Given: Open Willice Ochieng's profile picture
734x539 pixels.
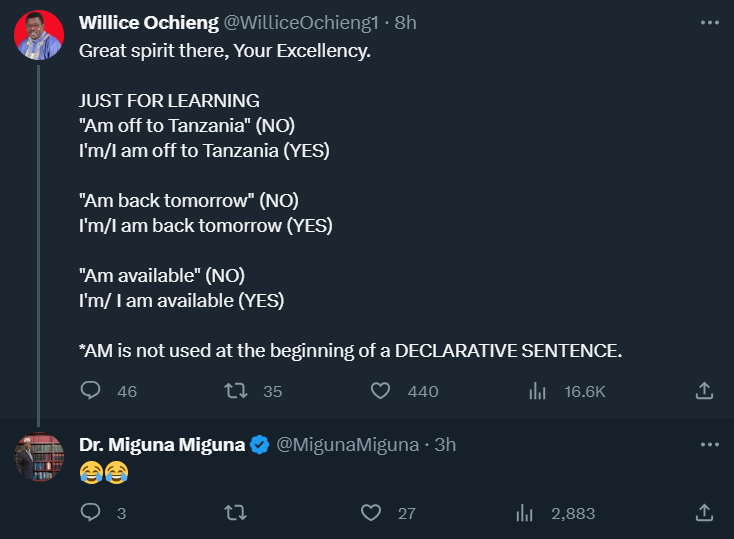Looking at the screenshot, I should pos(39,35).
